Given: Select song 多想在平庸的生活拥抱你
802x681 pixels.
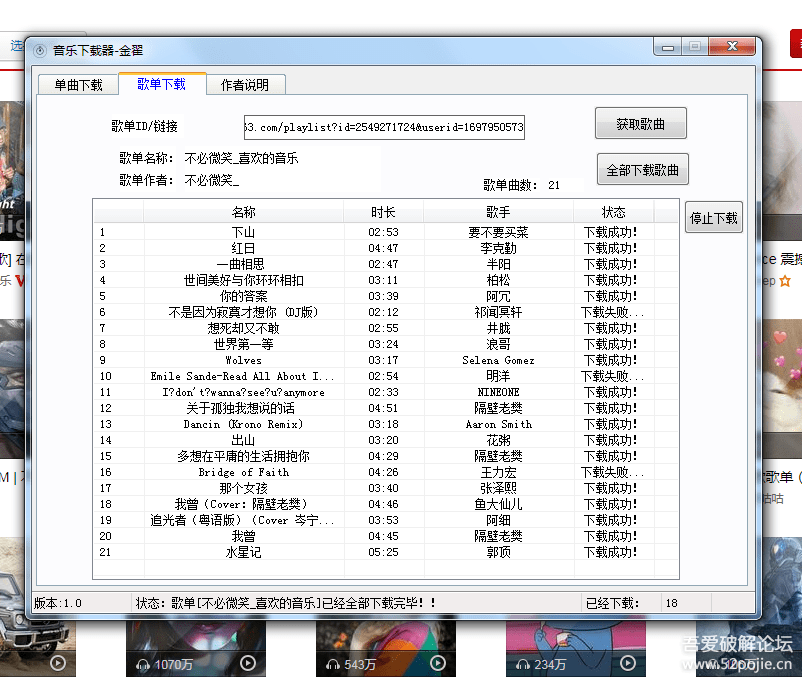Looking at the screenshot, I should (386, 456).
